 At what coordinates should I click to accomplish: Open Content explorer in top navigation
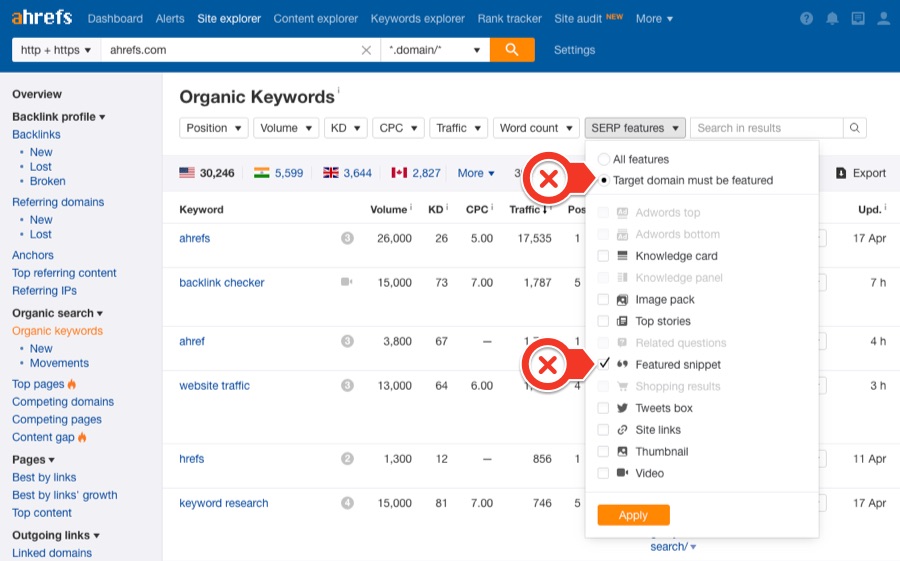[x=316, y=18]
